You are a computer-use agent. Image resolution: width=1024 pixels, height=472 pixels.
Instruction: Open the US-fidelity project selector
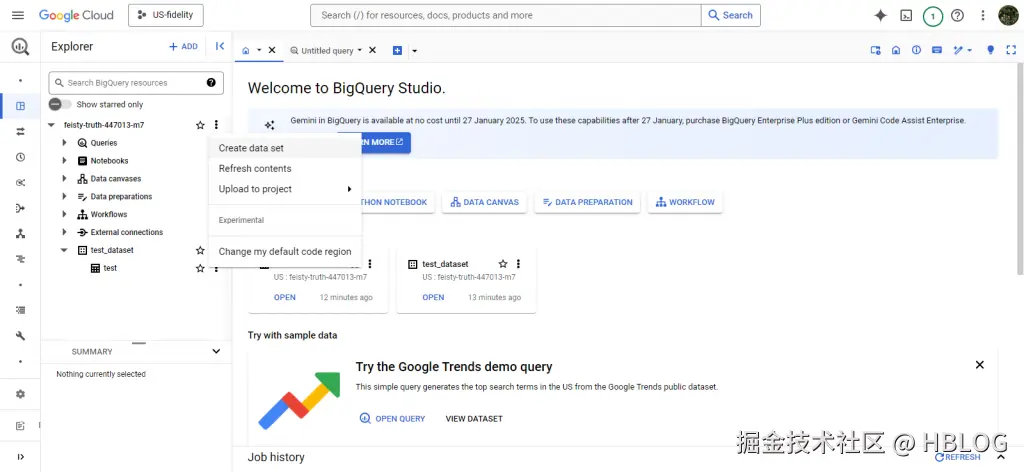[166, 15]
